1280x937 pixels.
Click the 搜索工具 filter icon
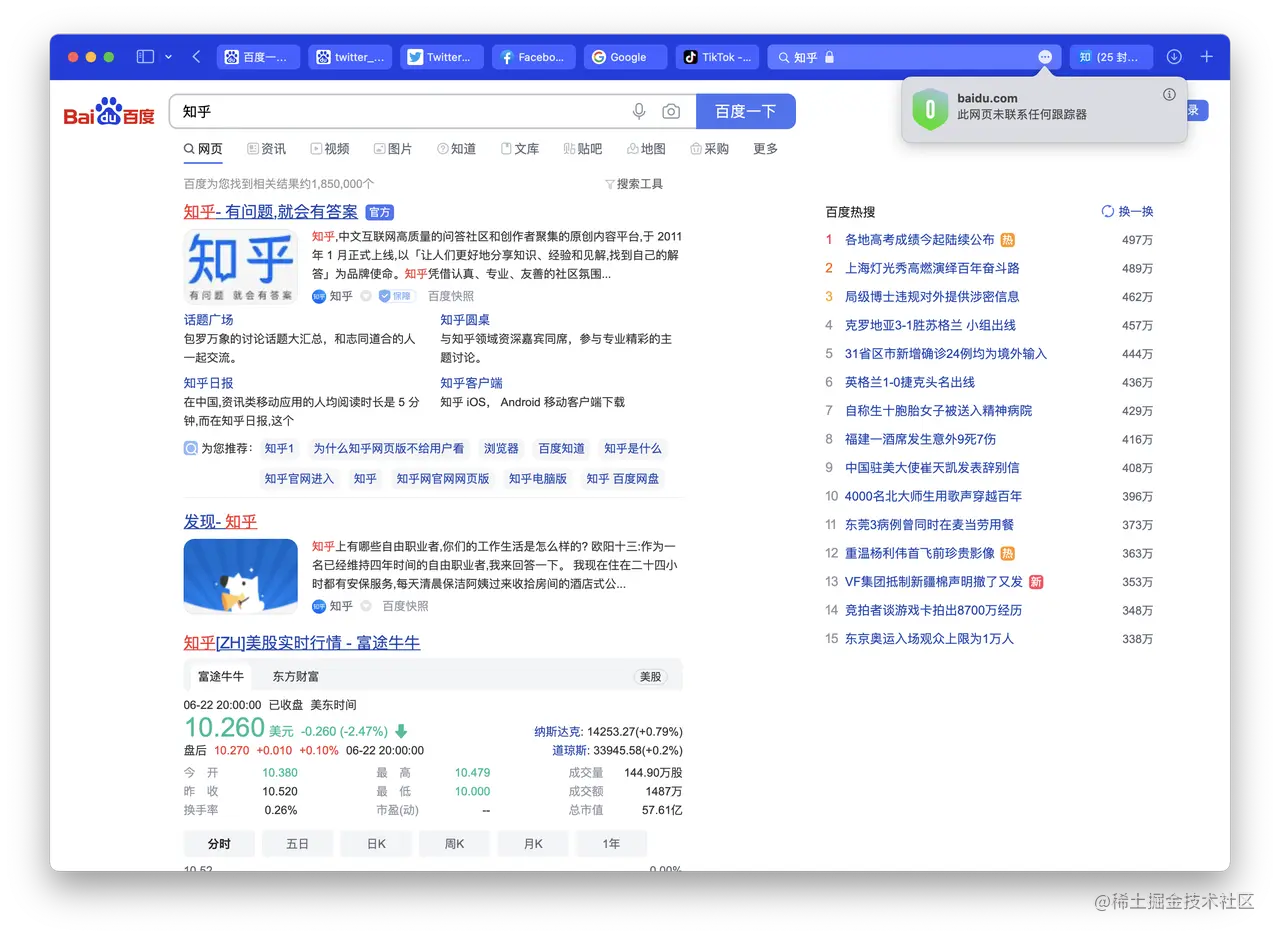(x=610, y=184)
